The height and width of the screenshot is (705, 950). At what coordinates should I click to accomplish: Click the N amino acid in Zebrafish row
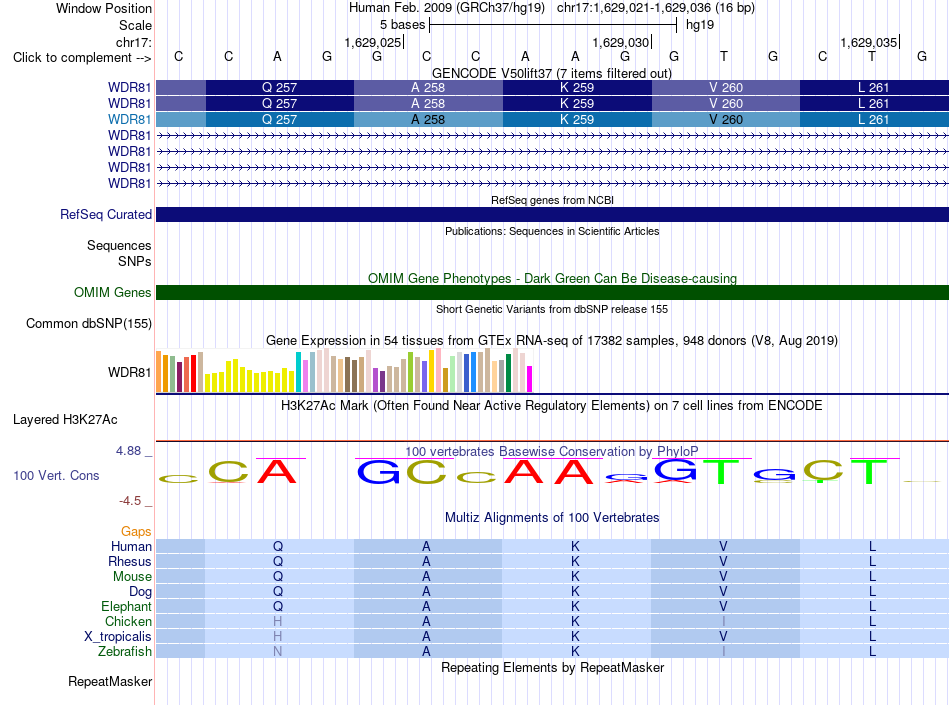pyautogui.click(x=277, y=652)
